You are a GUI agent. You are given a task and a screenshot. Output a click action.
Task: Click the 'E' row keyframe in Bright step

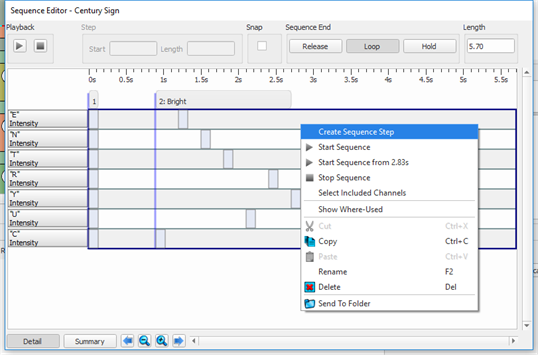[183, 119]
